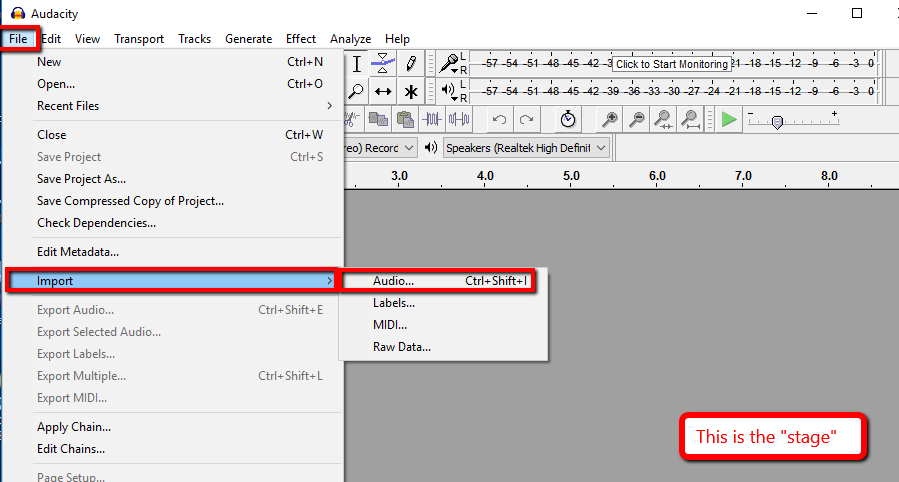Click the Sync-Lock clock icon
Image resolution: width=899 pixels, height=482 pixels.
[568, 119]
